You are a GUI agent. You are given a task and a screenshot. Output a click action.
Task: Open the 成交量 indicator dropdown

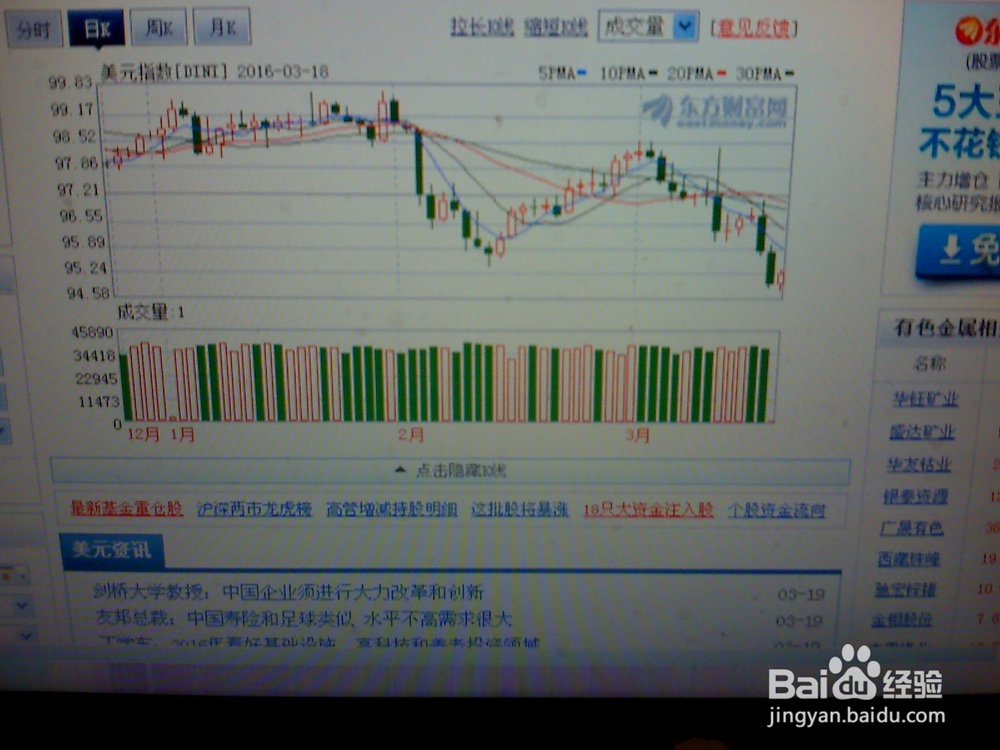point(648,26)
